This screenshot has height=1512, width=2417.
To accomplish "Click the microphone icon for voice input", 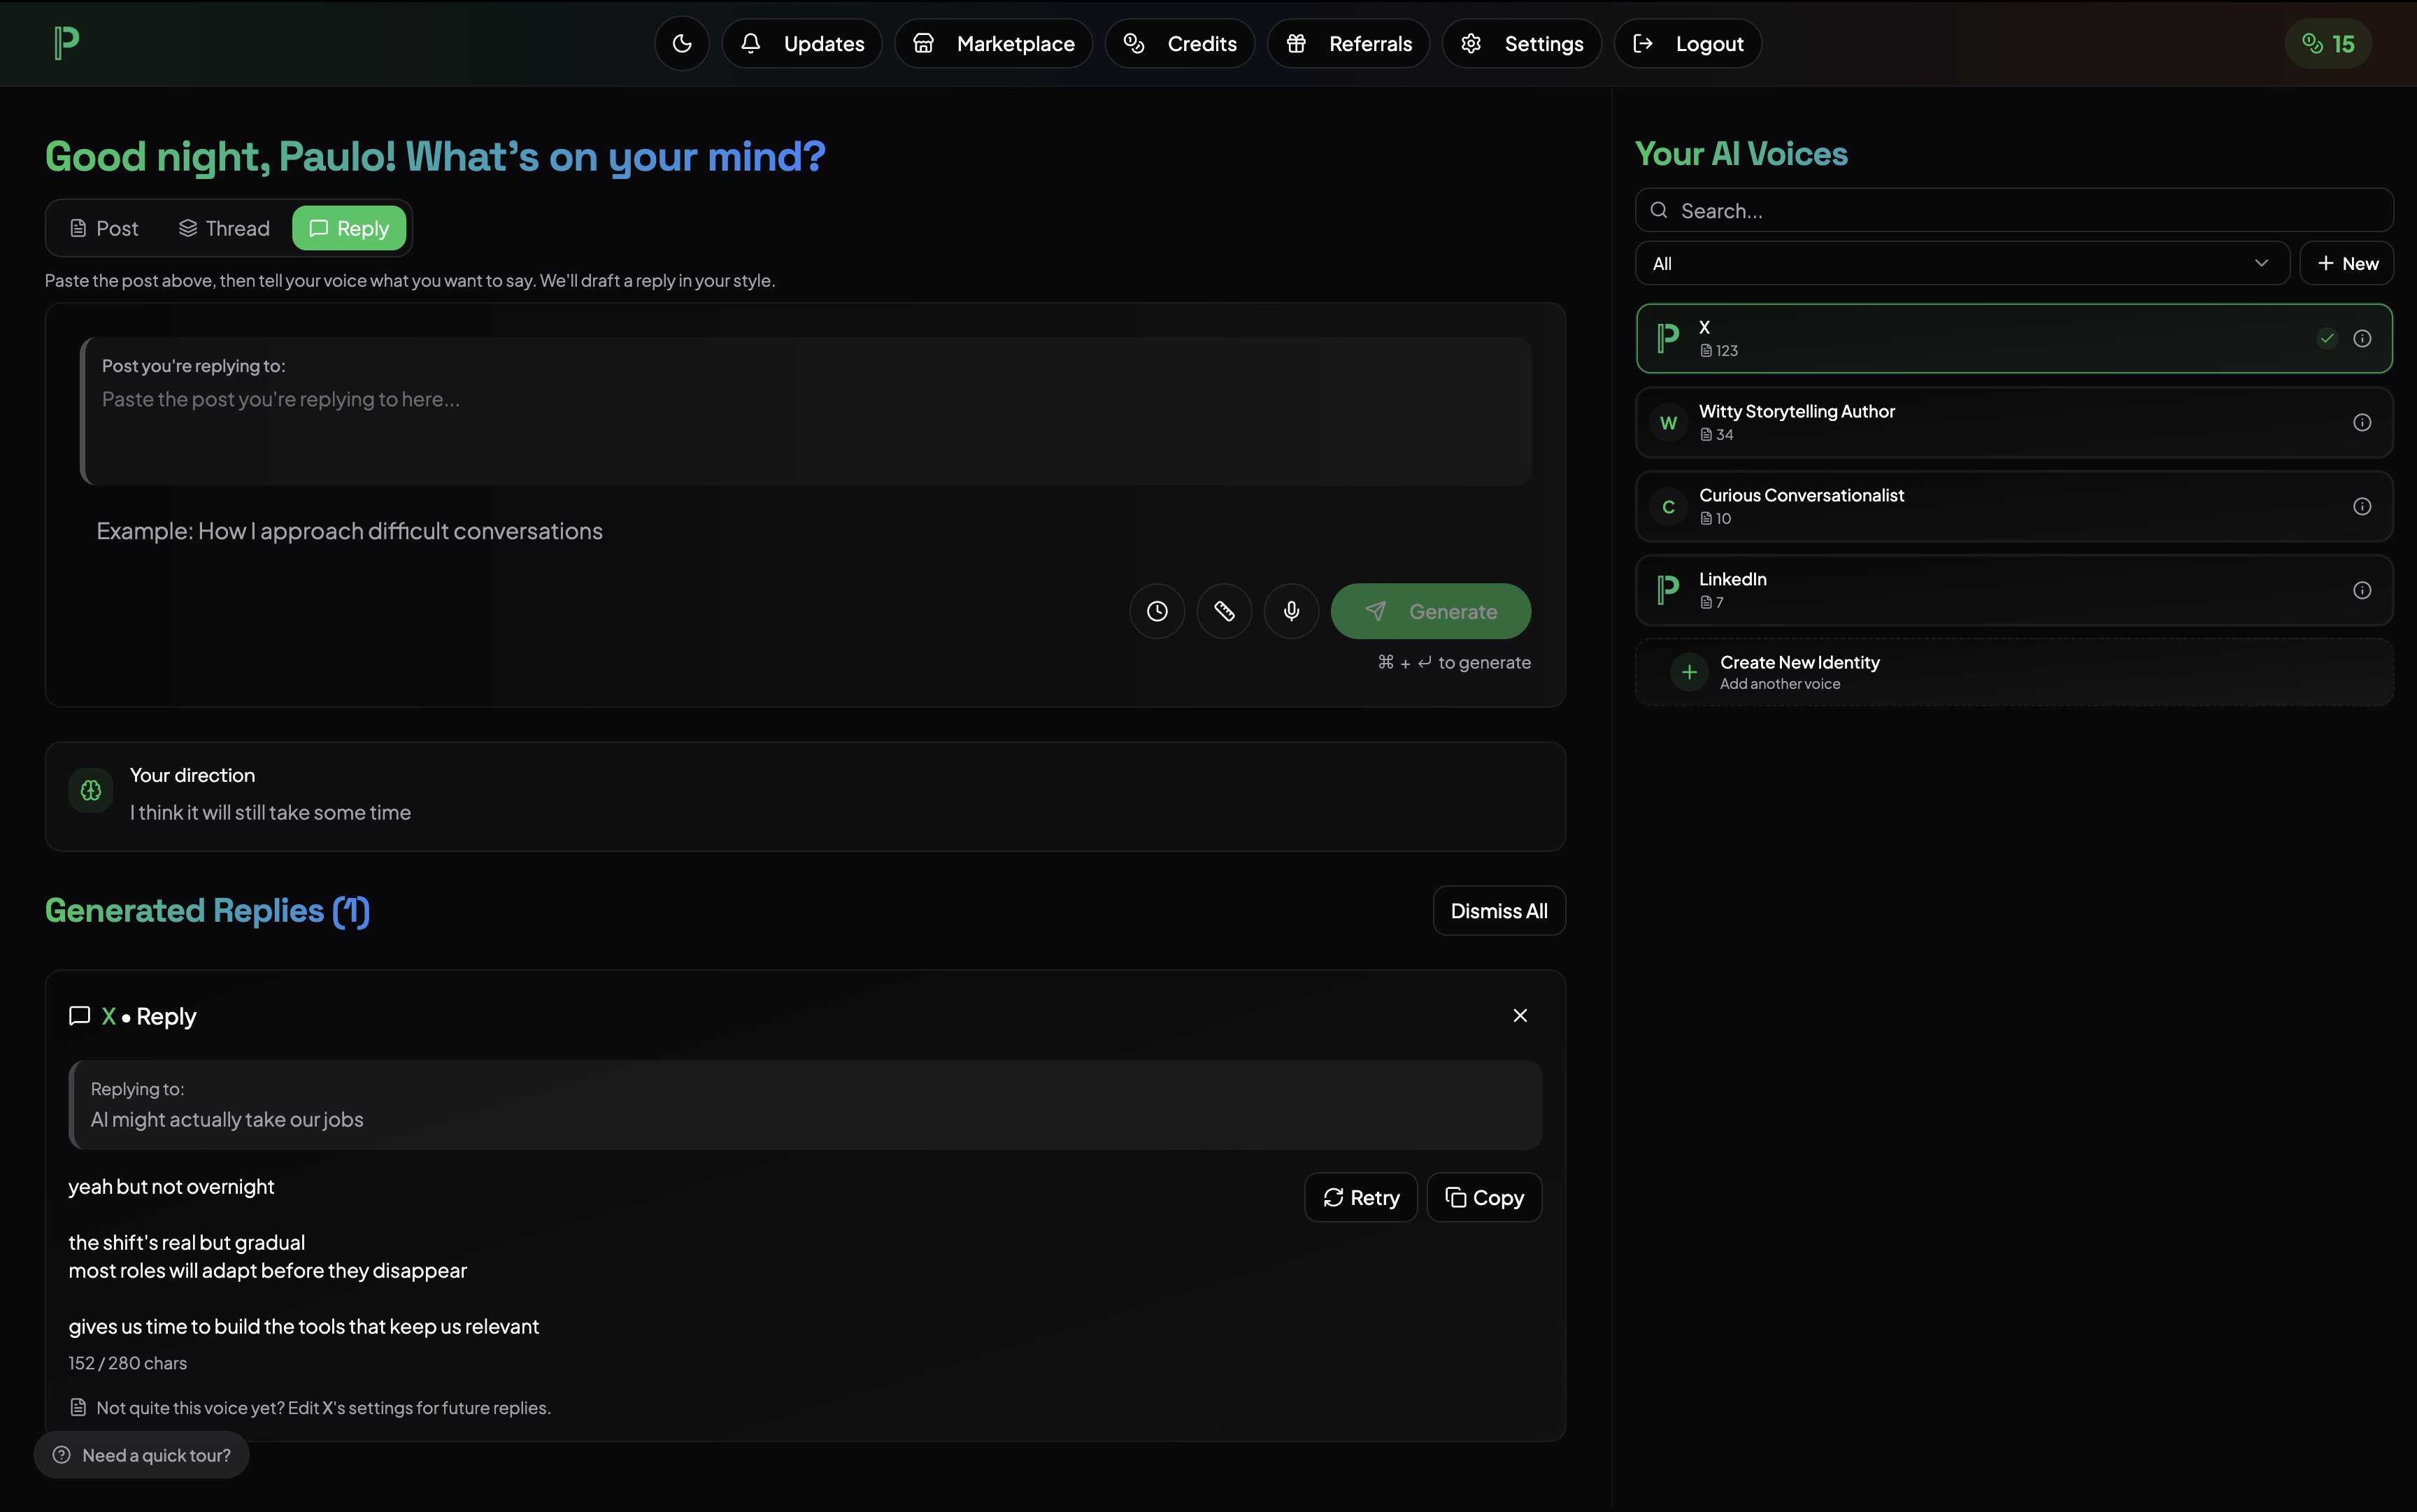I will [x=1291, y=610].
